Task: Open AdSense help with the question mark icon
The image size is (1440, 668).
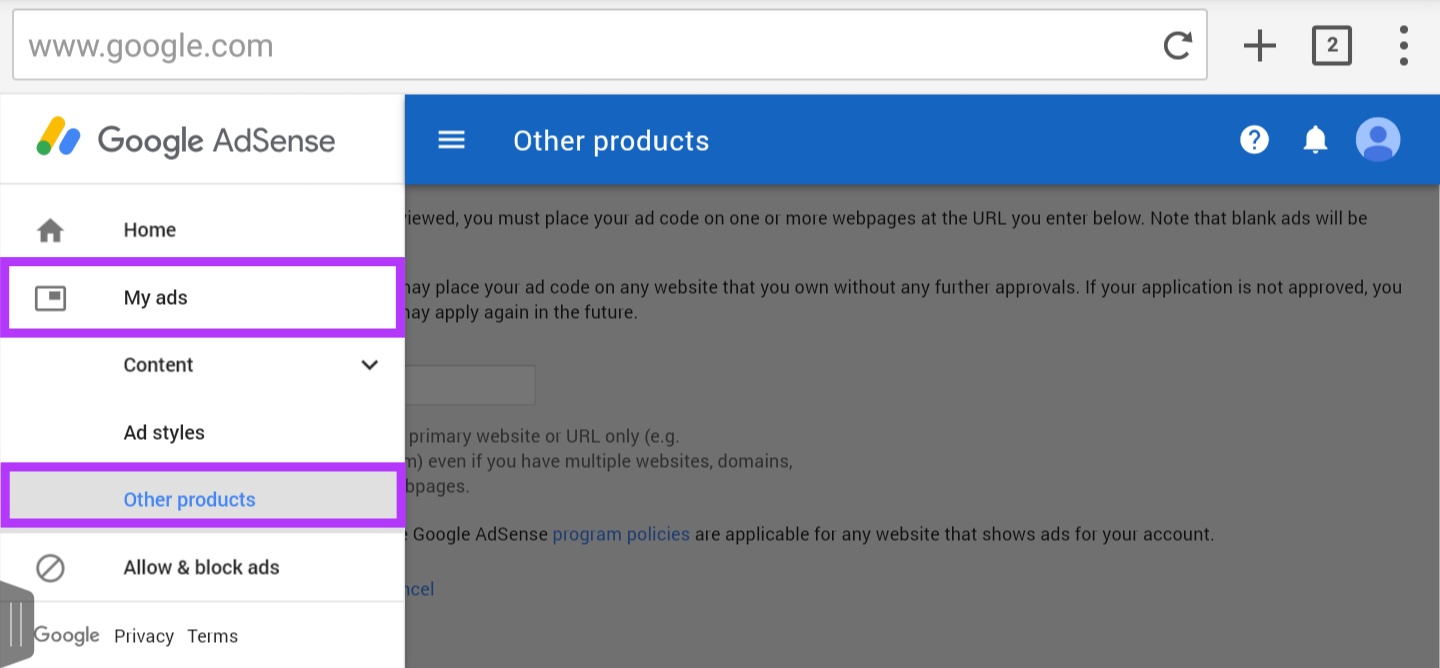Action: (x=1255, y=140)
